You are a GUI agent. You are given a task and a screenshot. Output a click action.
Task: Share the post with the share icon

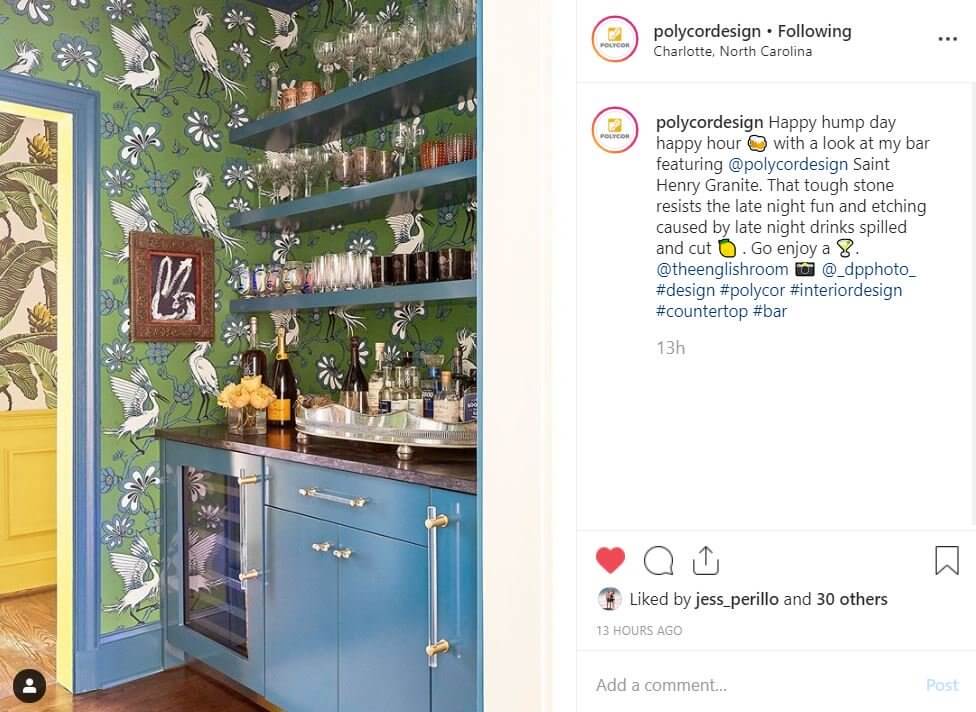coord(706,560)
